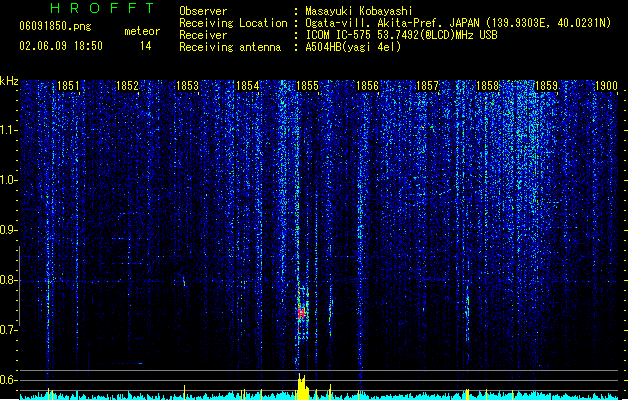The width and height of the screenshot is (629, 400).
Task: Click the 0.8 frequency axis label
Action: 9,280
